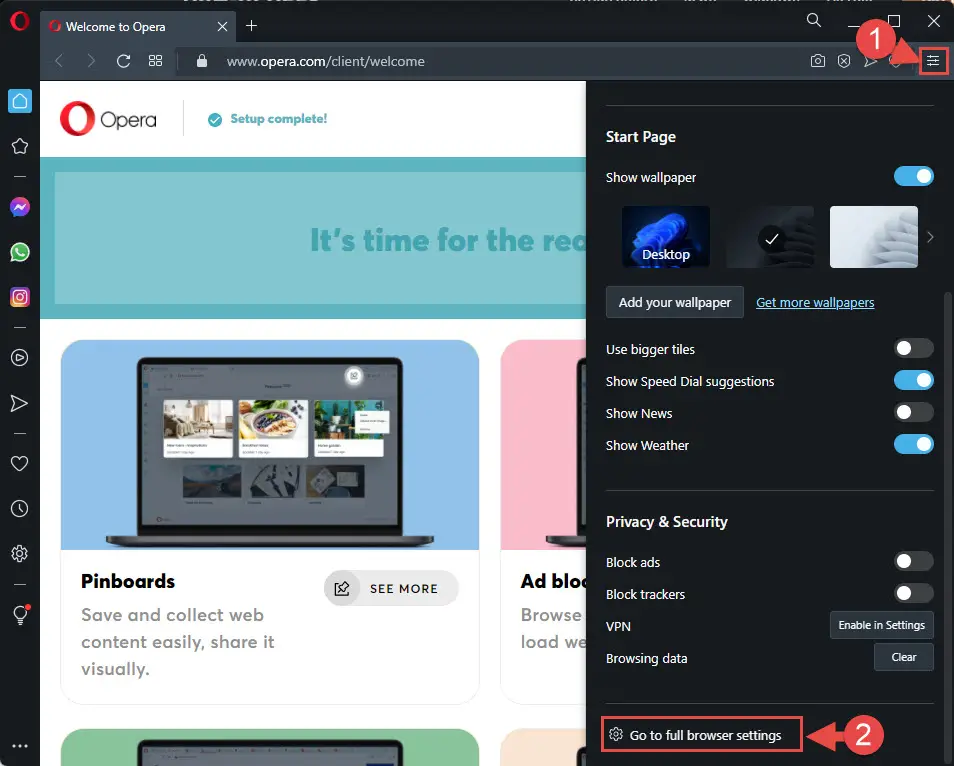The image size is (954, 766).
Task: Open a new tab
Action: [251, 26]
